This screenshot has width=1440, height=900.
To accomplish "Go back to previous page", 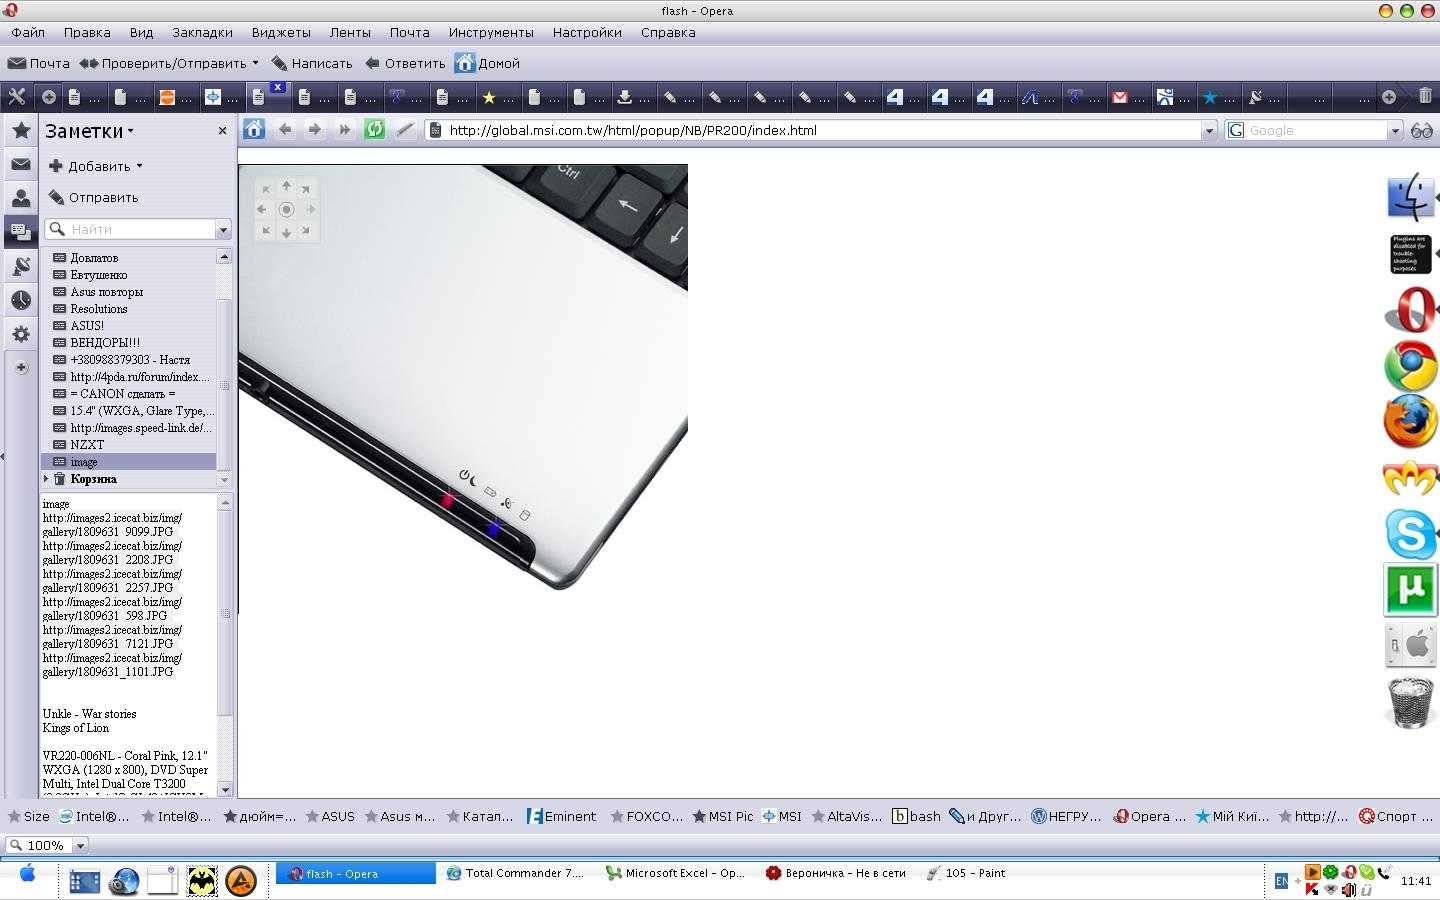I will (285, 129).
